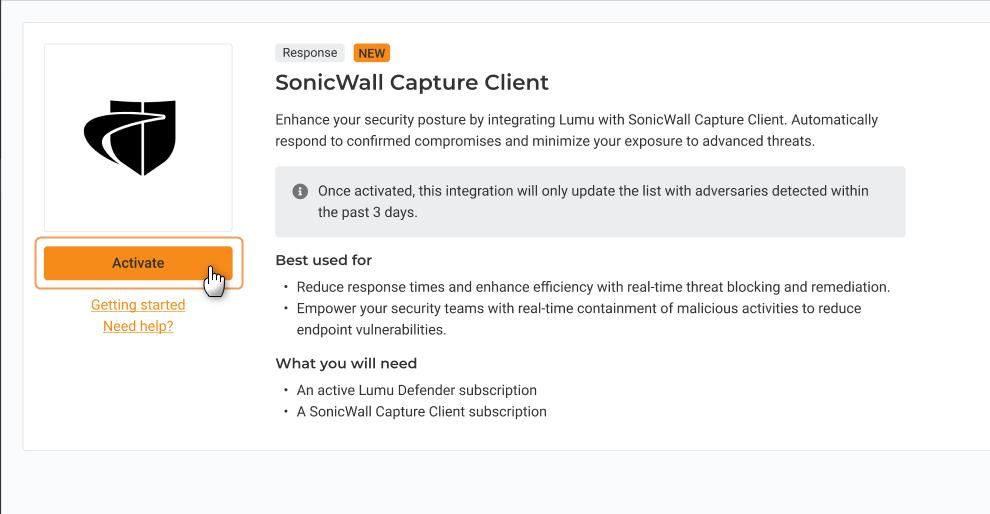
Task: Click the SonicWall shield logo icon
Action: click(130, 137)
